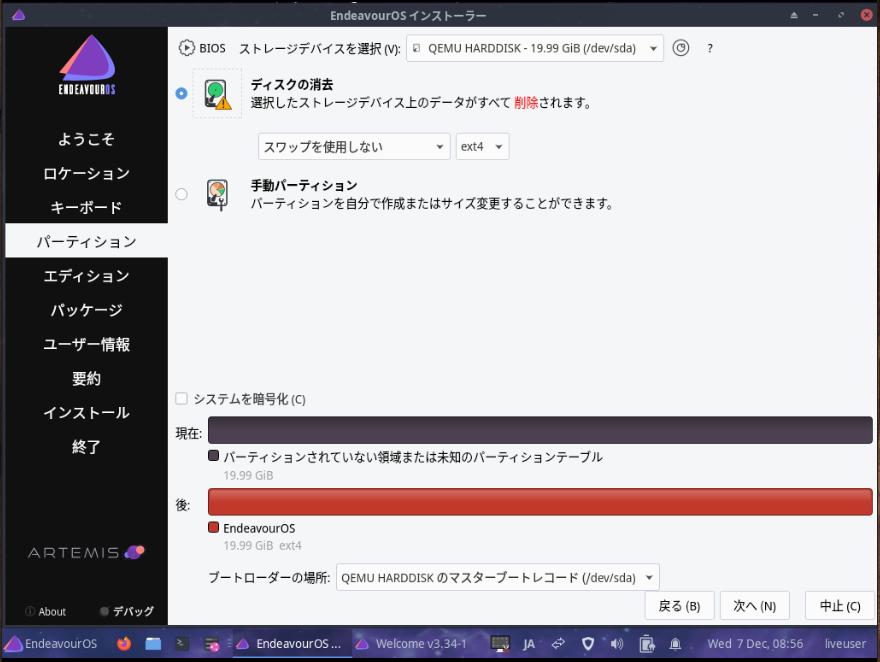This screenshot has height=662, width=880.
Task: Click the network connection tray icon
Action: (x=558, y=643)
